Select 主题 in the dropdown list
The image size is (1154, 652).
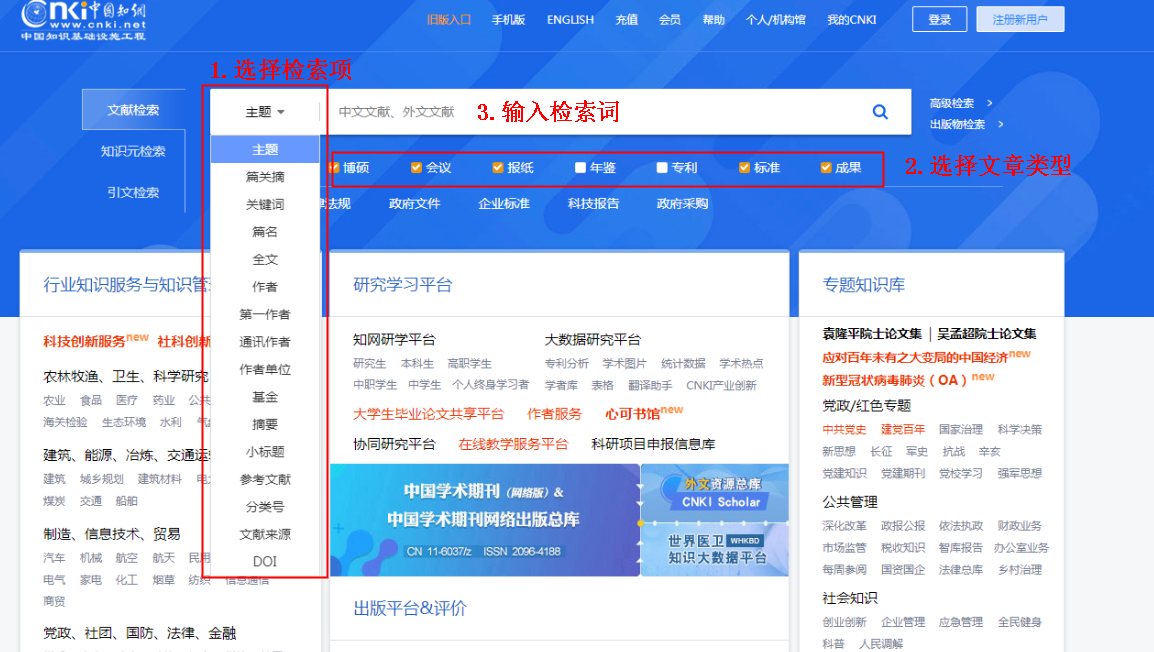pos(265,149)
